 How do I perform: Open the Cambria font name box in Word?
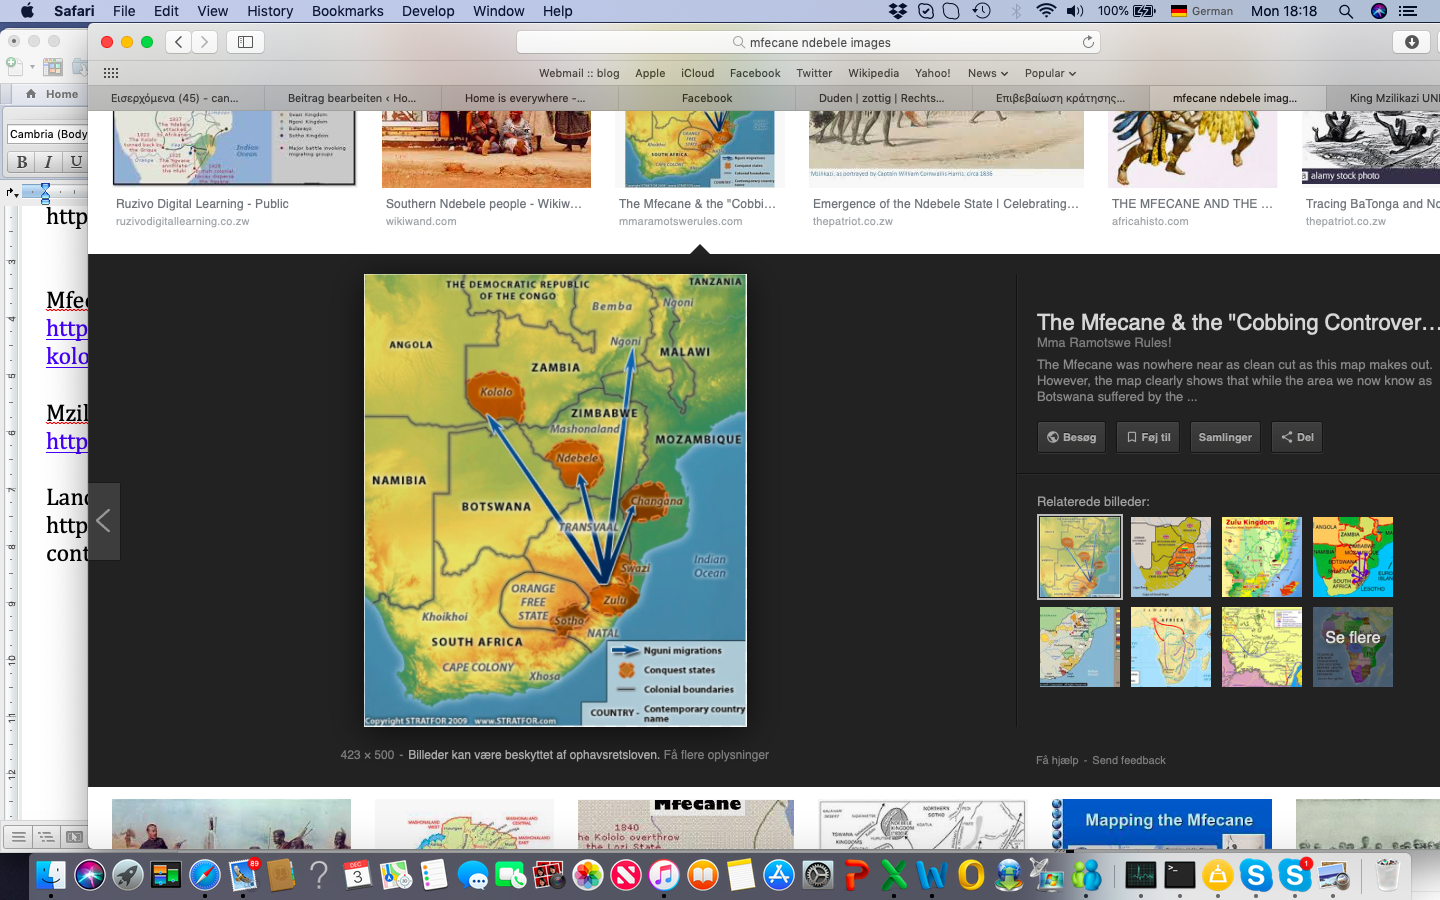tap(46, 134)
